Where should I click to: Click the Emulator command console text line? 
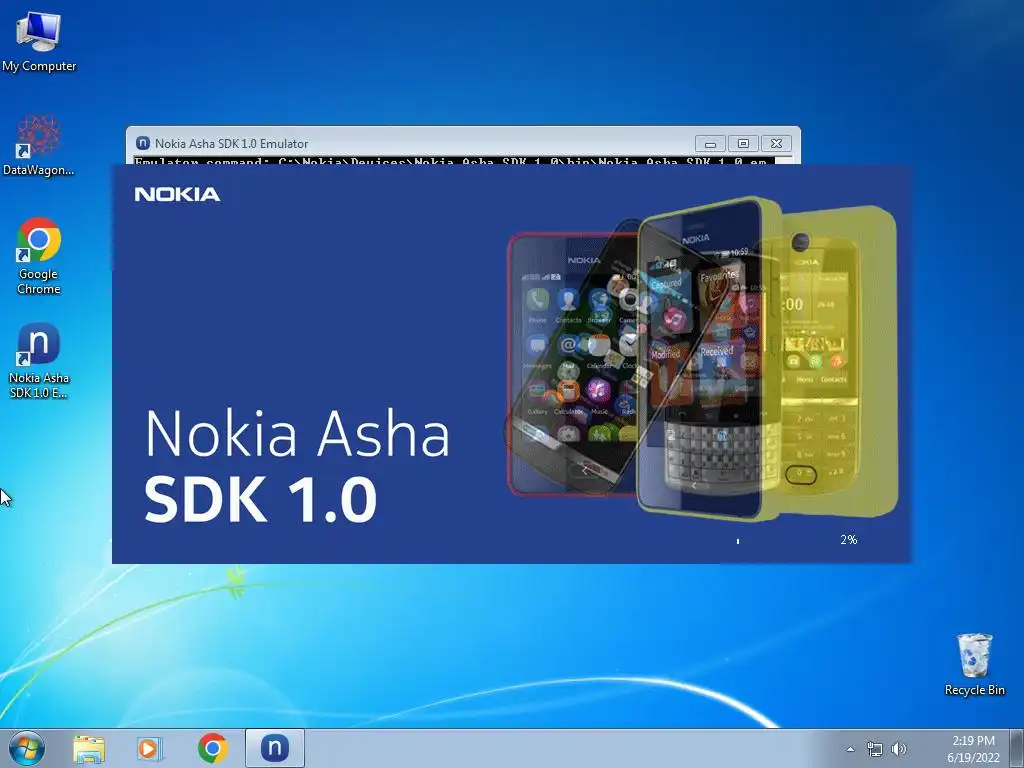pyautogui.click(x=451, y=161)
